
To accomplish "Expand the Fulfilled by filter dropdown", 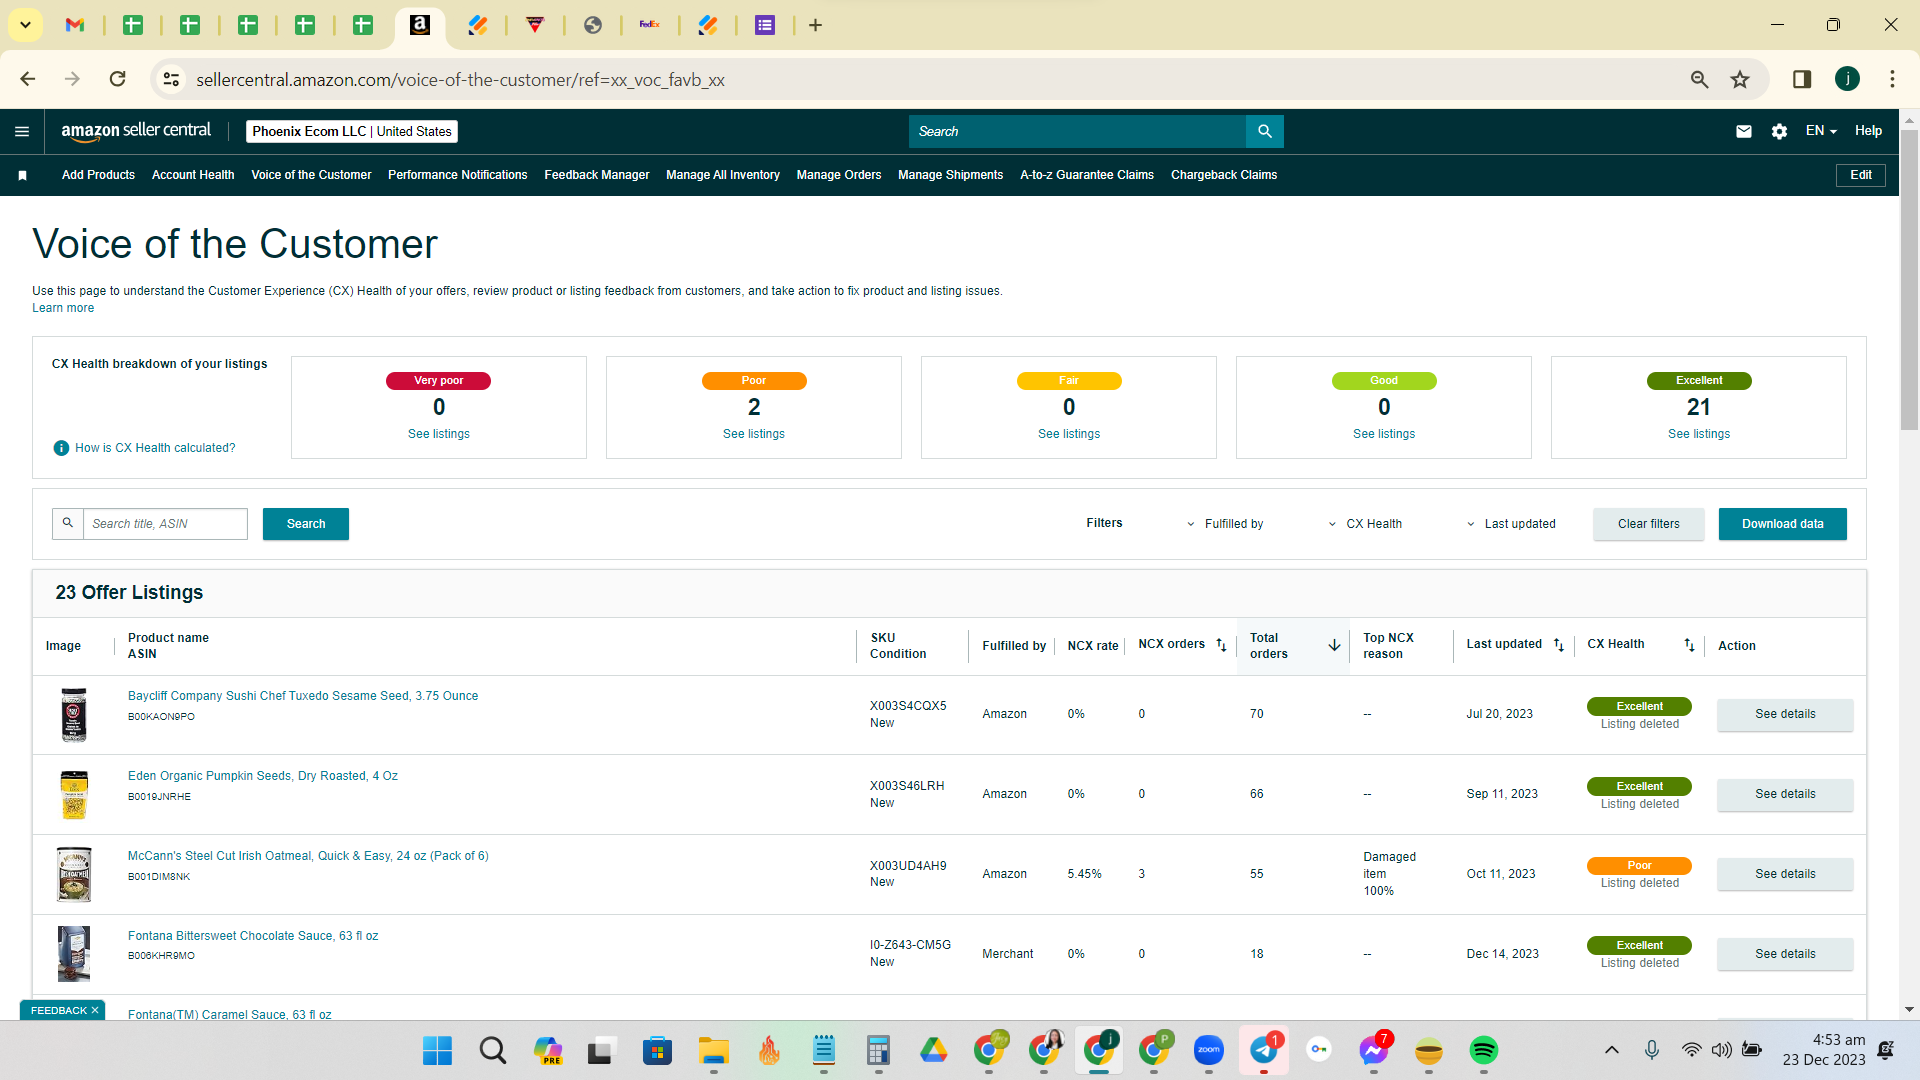I will coord(1225,524).
